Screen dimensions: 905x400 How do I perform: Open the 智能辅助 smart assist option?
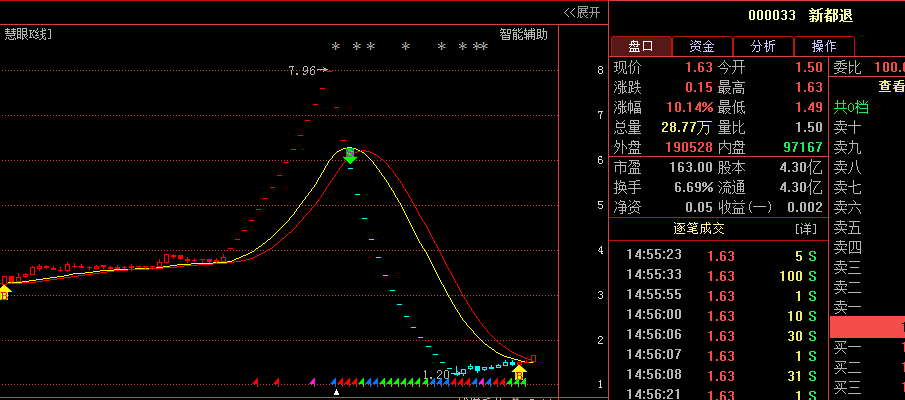pyautogui.click(x=524, y=34)
